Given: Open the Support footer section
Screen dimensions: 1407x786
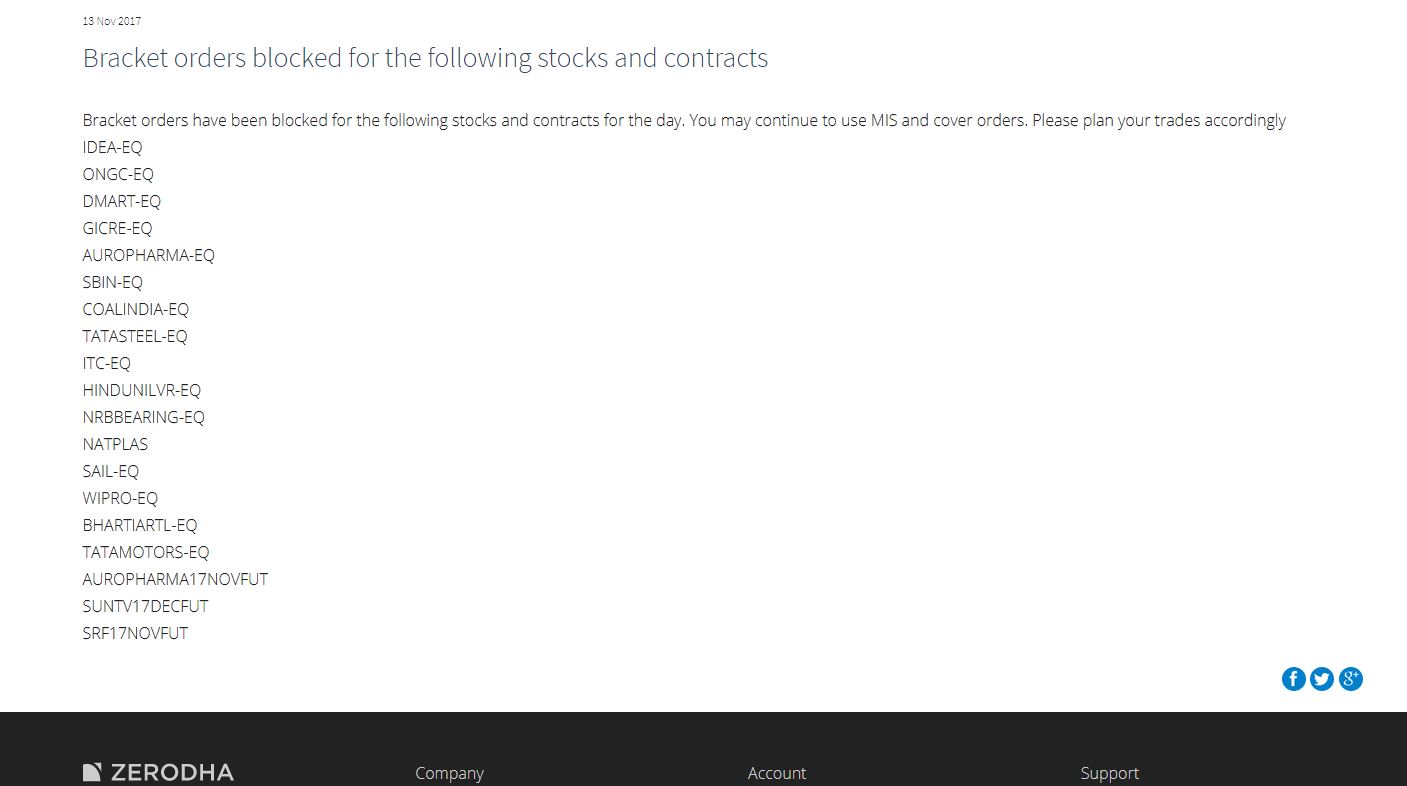Looking at the screenshot, I should [x=1109, y=773].
